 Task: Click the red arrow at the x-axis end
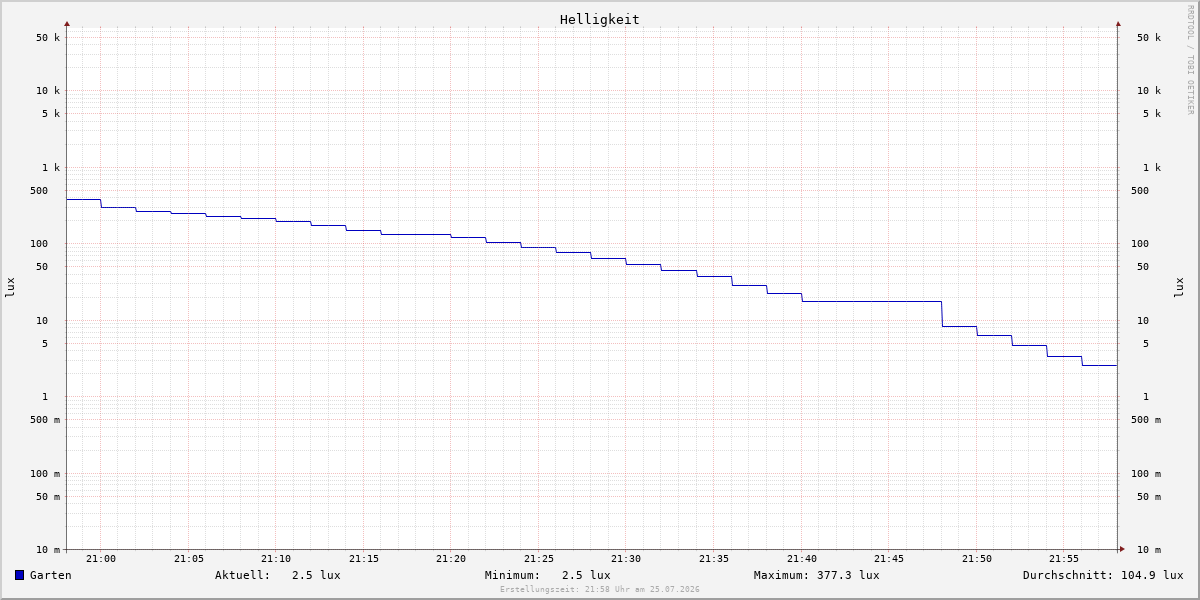click(1122, 549)
